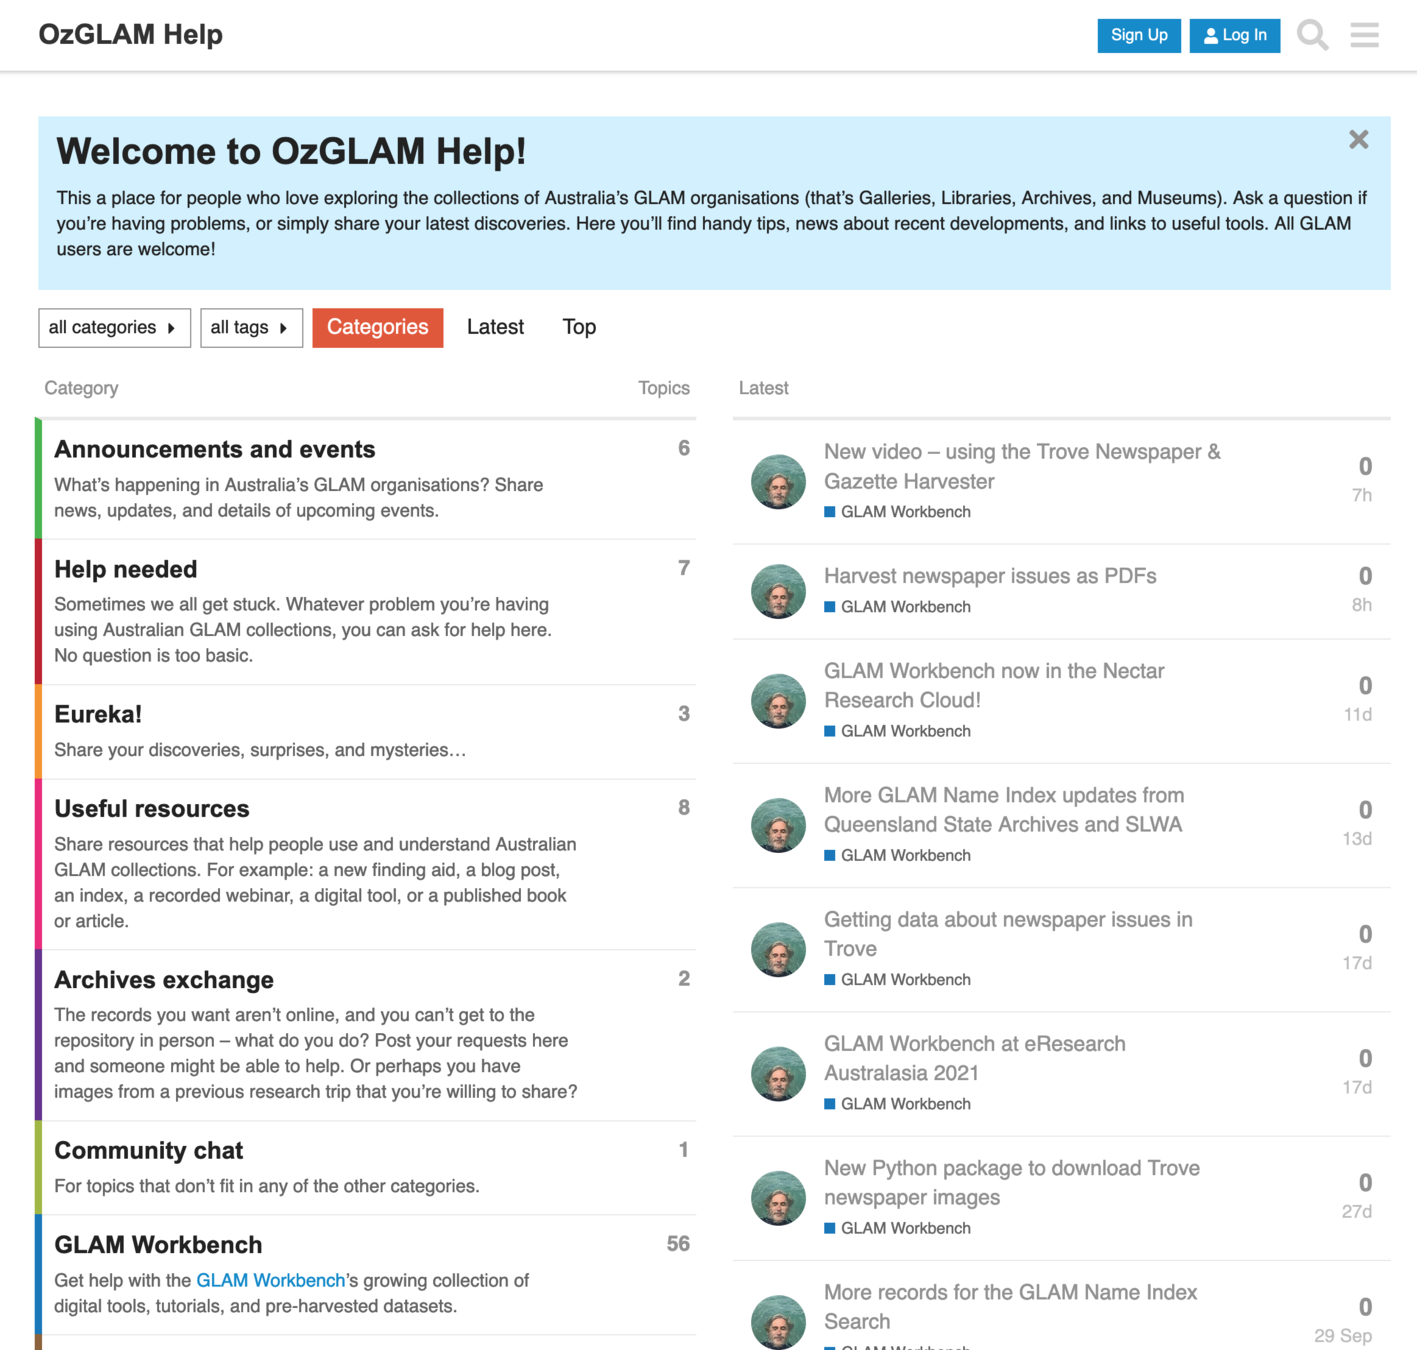Click GLAM Workbench badge under 'eResearch Australasia' topic
This screenshot has width=1417, height=1350.
pyautogui.click(x=897, y=1104)
